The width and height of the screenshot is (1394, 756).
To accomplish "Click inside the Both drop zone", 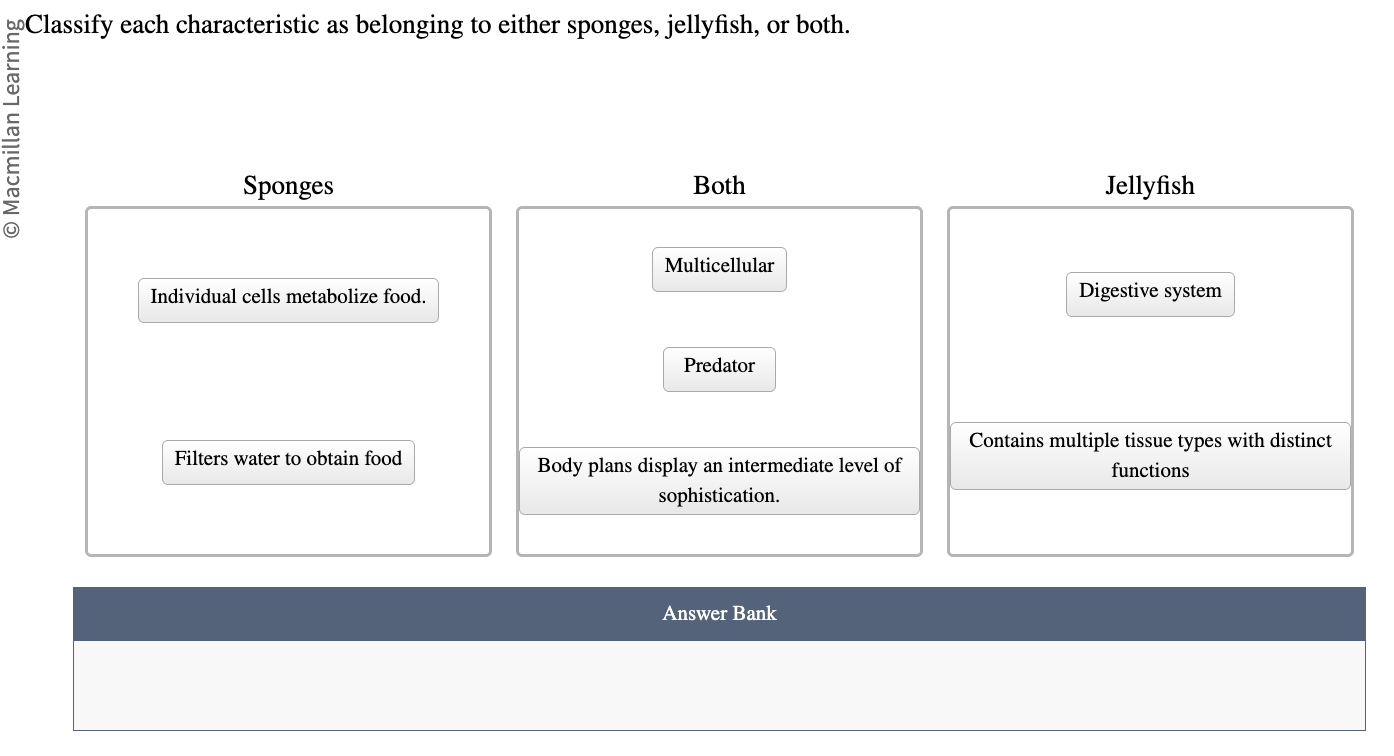I will pos(719,320).
